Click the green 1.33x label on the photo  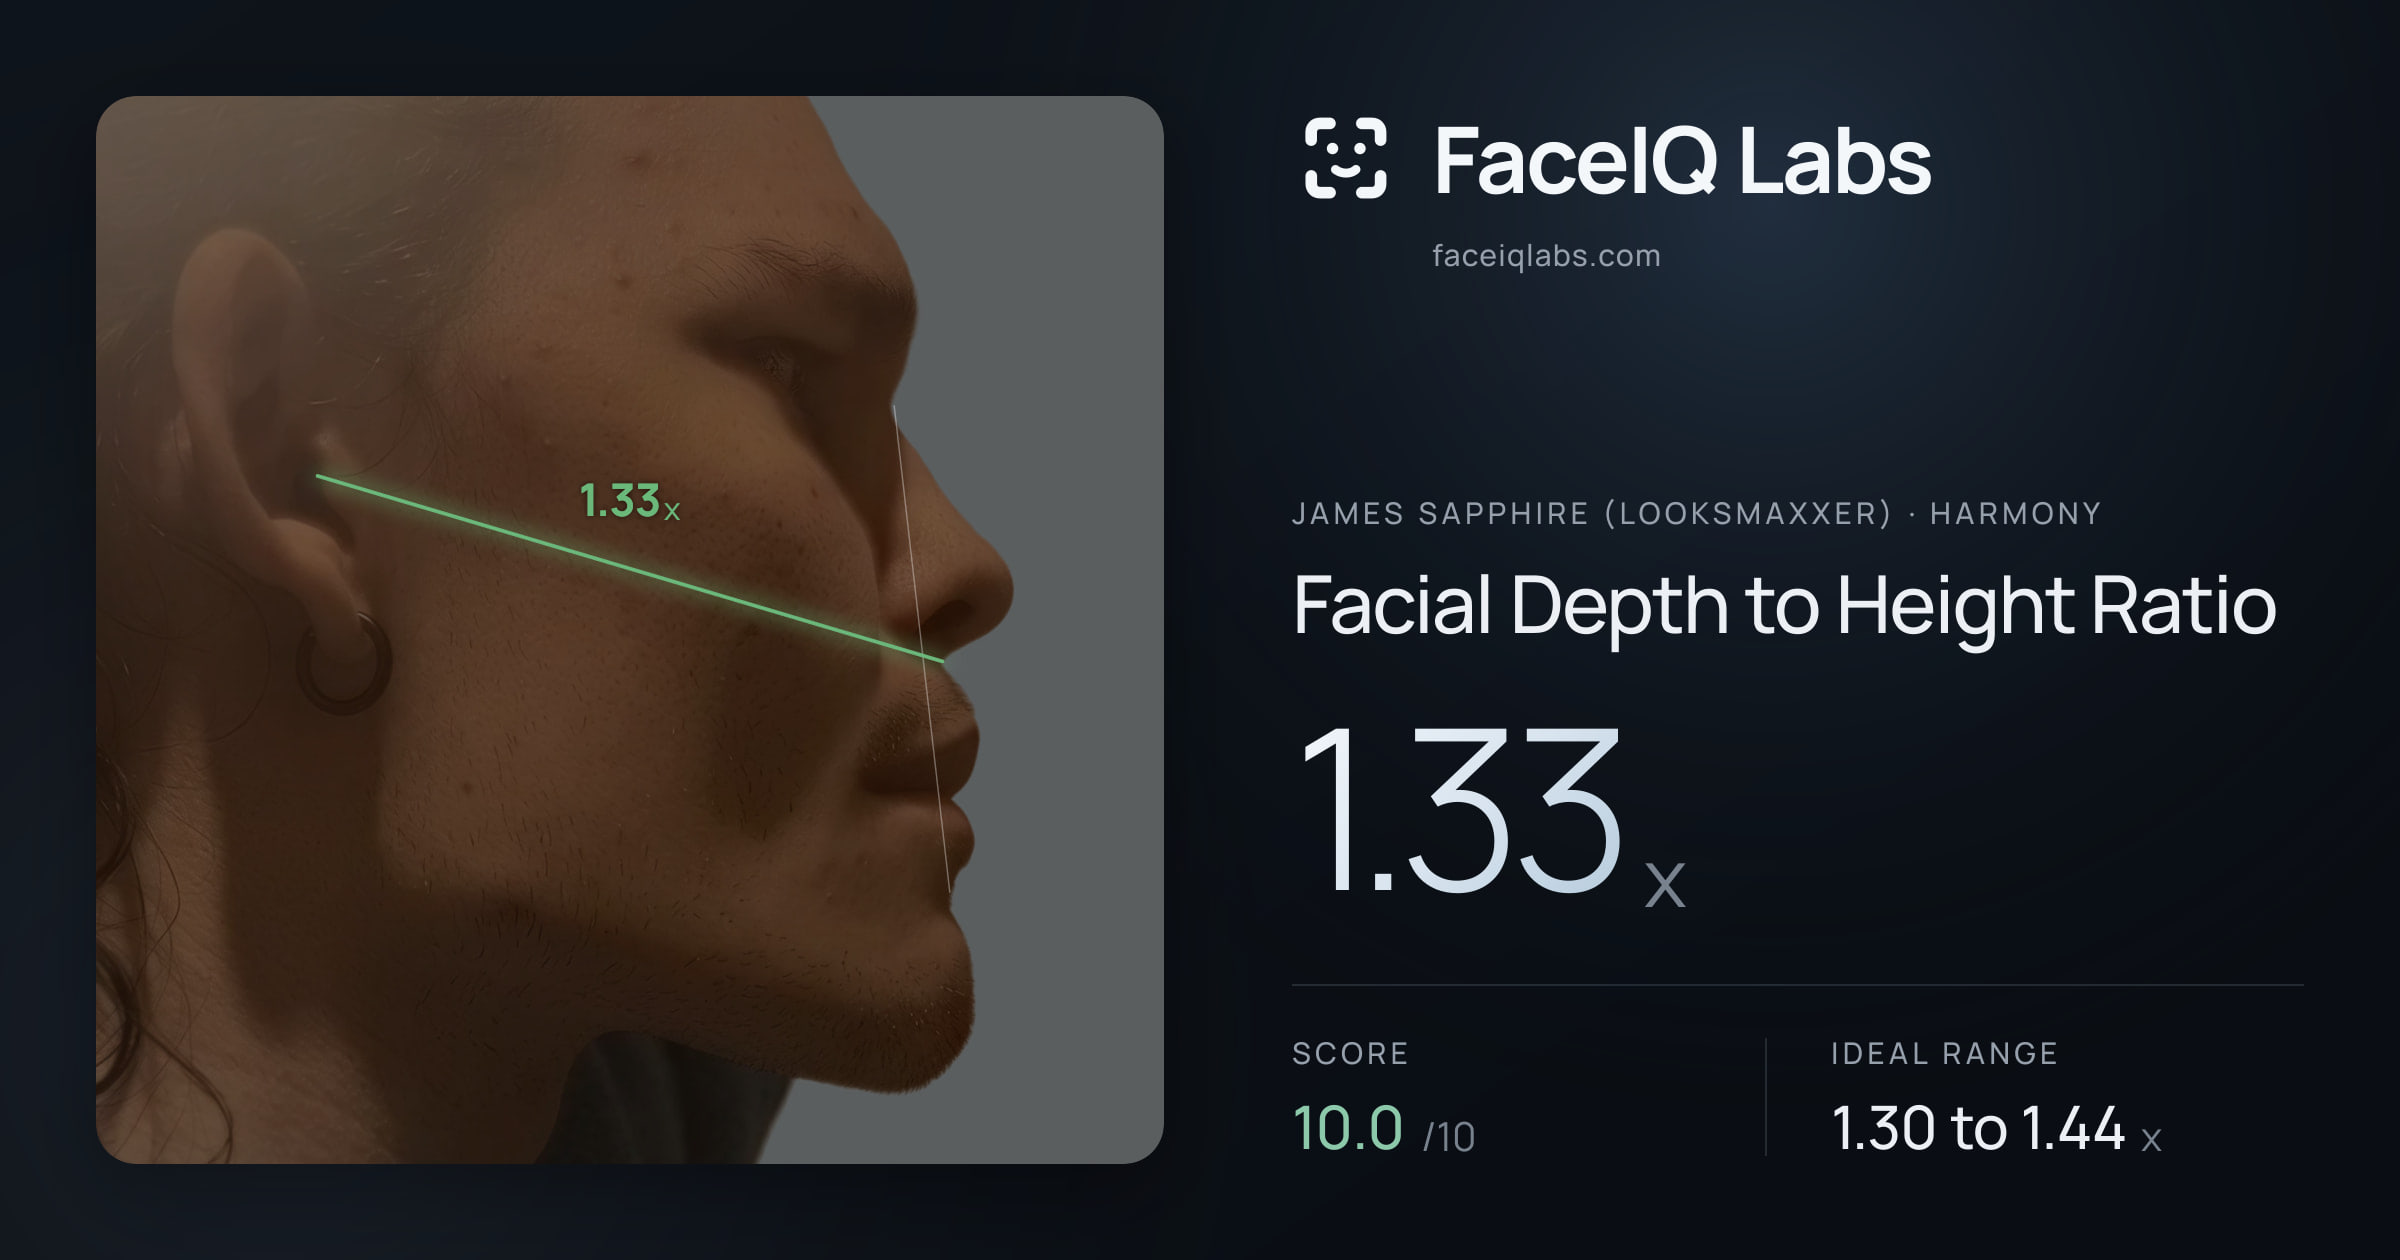(630, 501)
